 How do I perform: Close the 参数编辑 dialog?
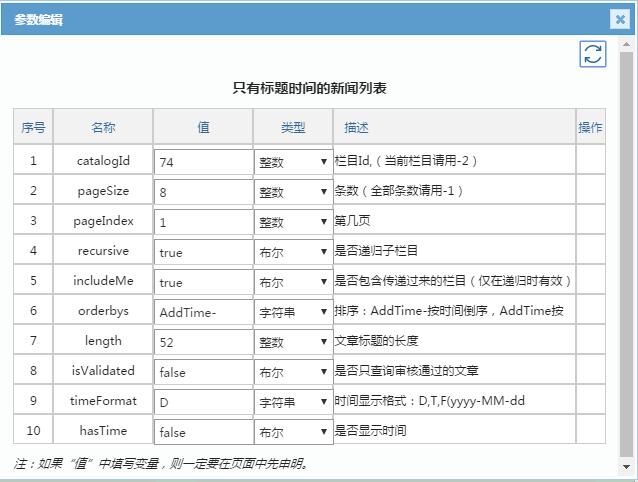pyautogui.click(x=620, y=19)
